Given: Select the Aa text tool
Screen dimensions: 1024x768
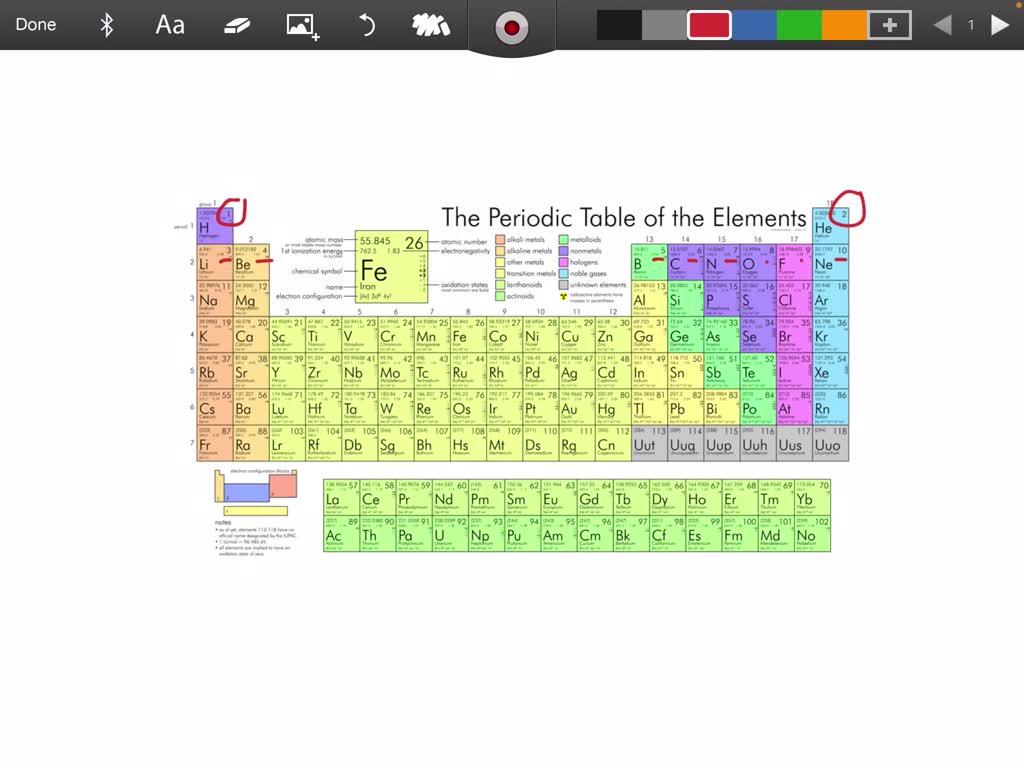Looking at the screenshot, I should 168,24.
